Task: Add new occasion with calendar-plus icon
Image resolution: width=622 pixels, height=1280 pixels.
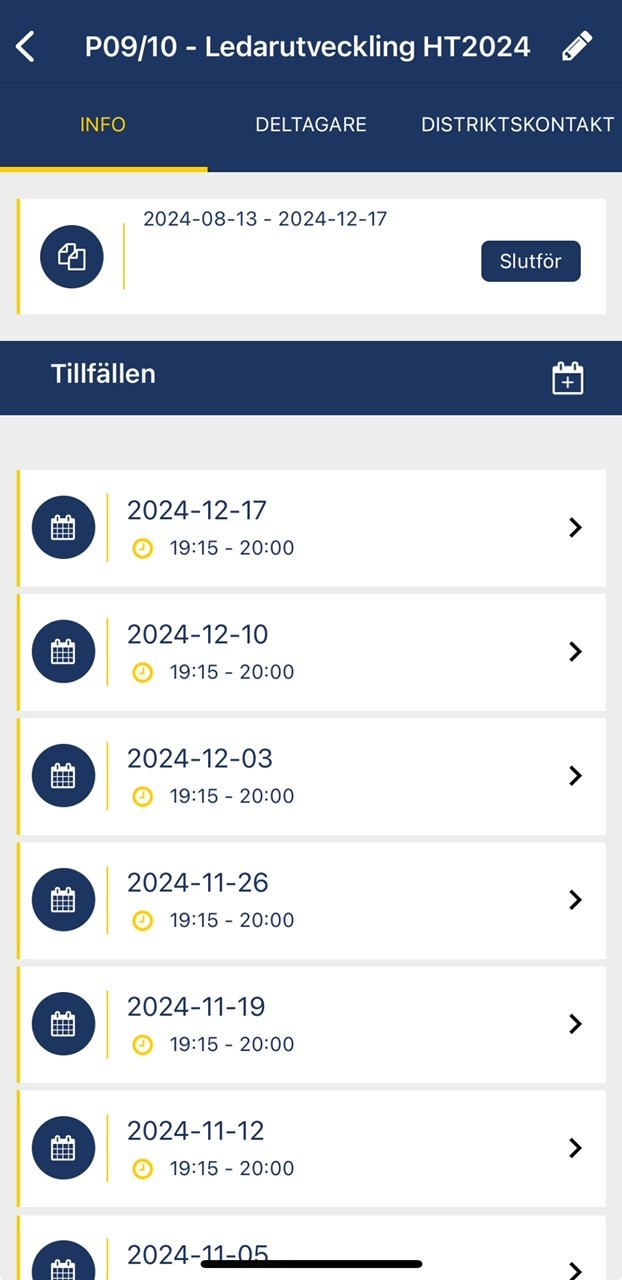Action: tap(567, 378)
